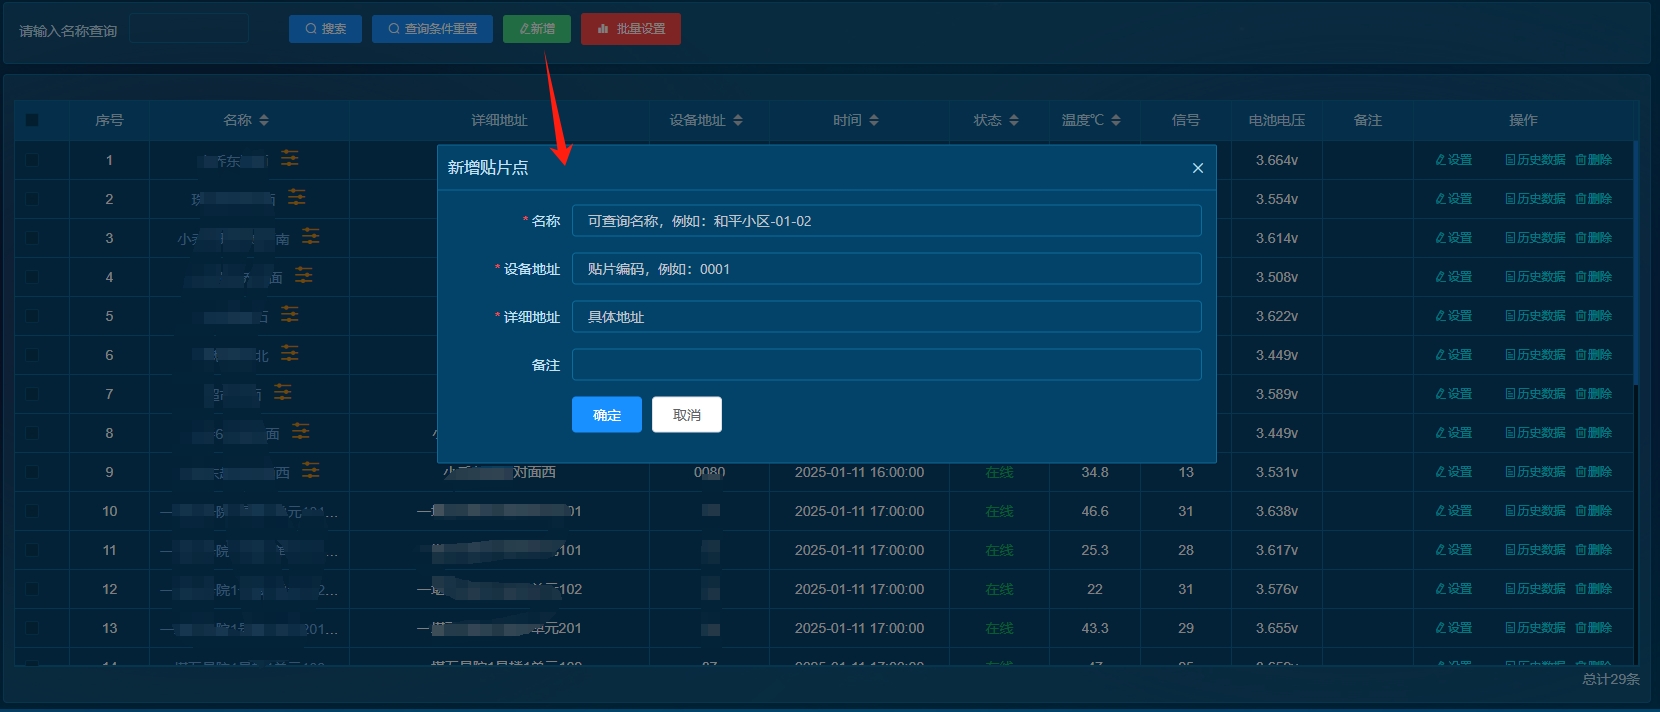Click the red 批量设置 button
The width and height of the screenshot is (1660, 712).
coord(631,29)
